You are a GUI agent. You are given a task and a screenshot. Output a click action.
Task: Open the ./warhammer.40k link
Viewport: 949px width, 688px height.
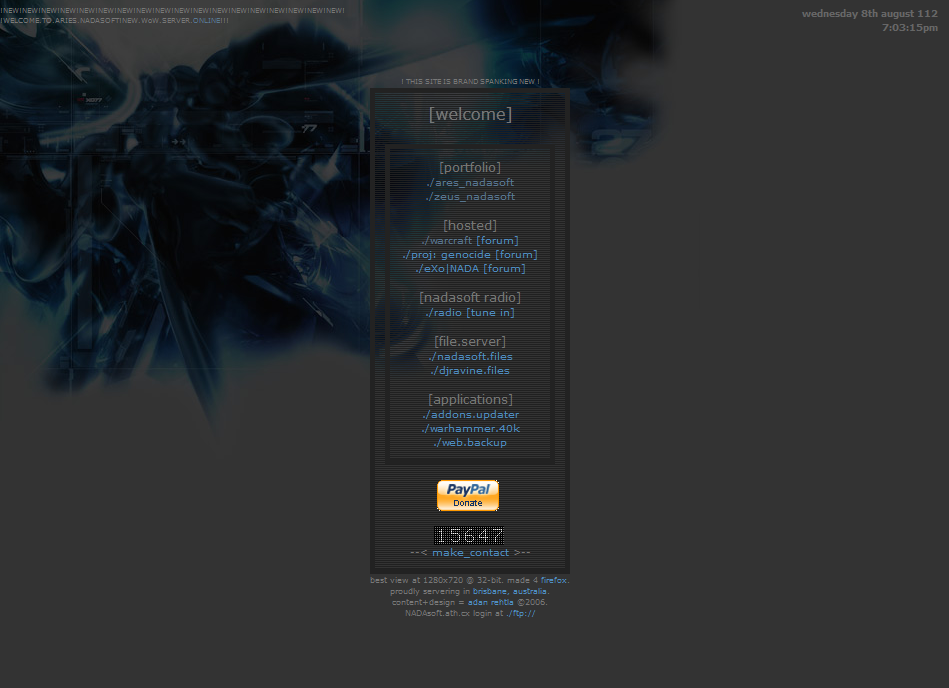point(470,428)
